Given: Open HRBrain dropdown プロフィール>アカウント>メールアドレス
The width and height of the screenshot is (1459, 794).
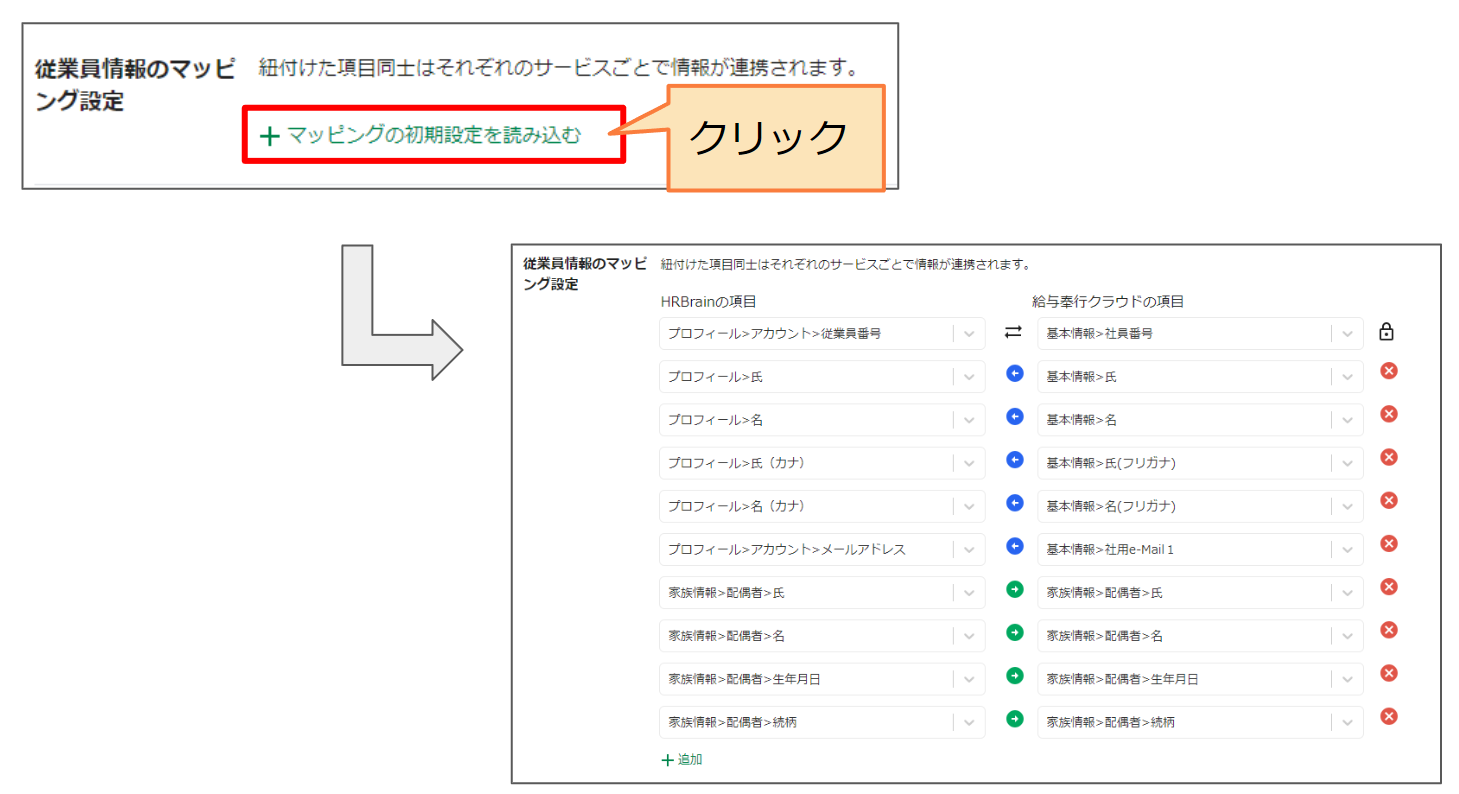Looking at the screenshot, I should click(822, 549).
